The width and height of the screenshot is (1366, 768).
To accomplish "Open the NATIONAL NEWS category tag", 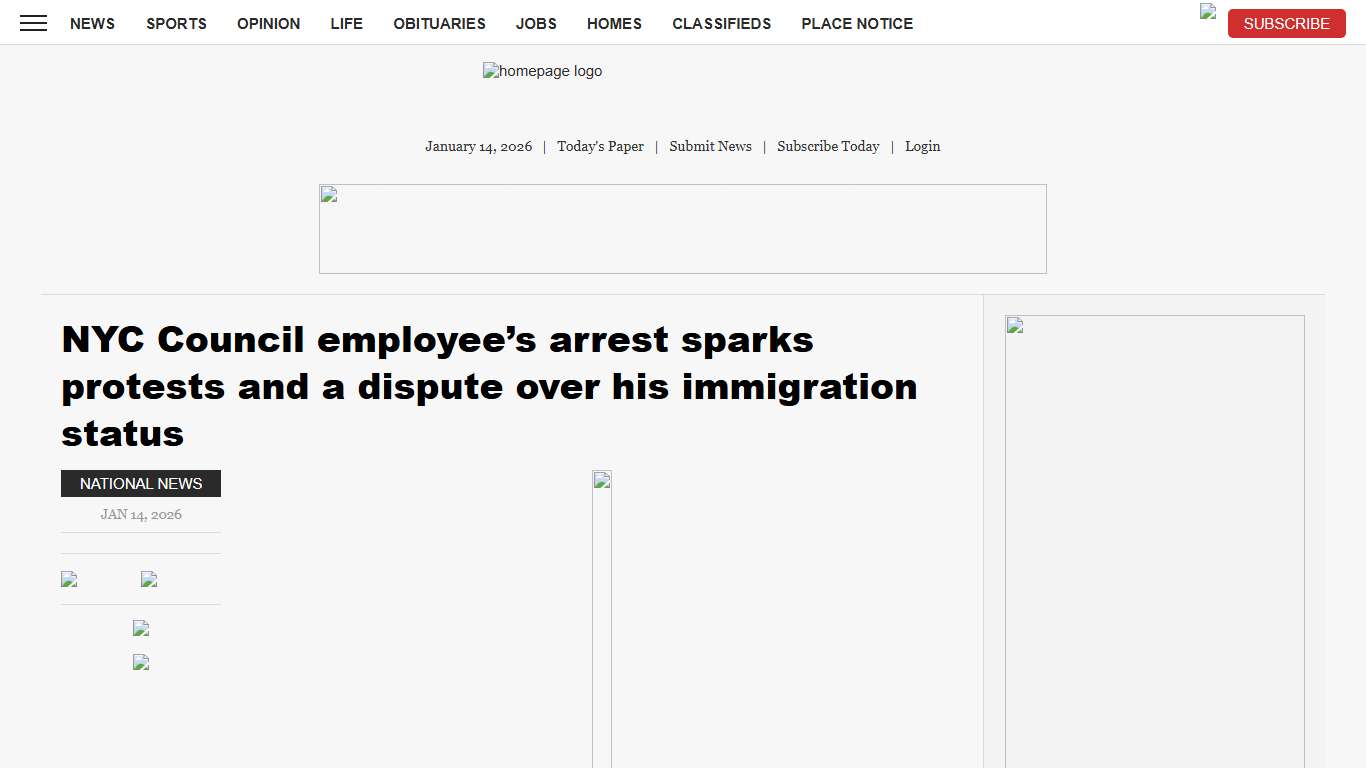I will [140, 483].
